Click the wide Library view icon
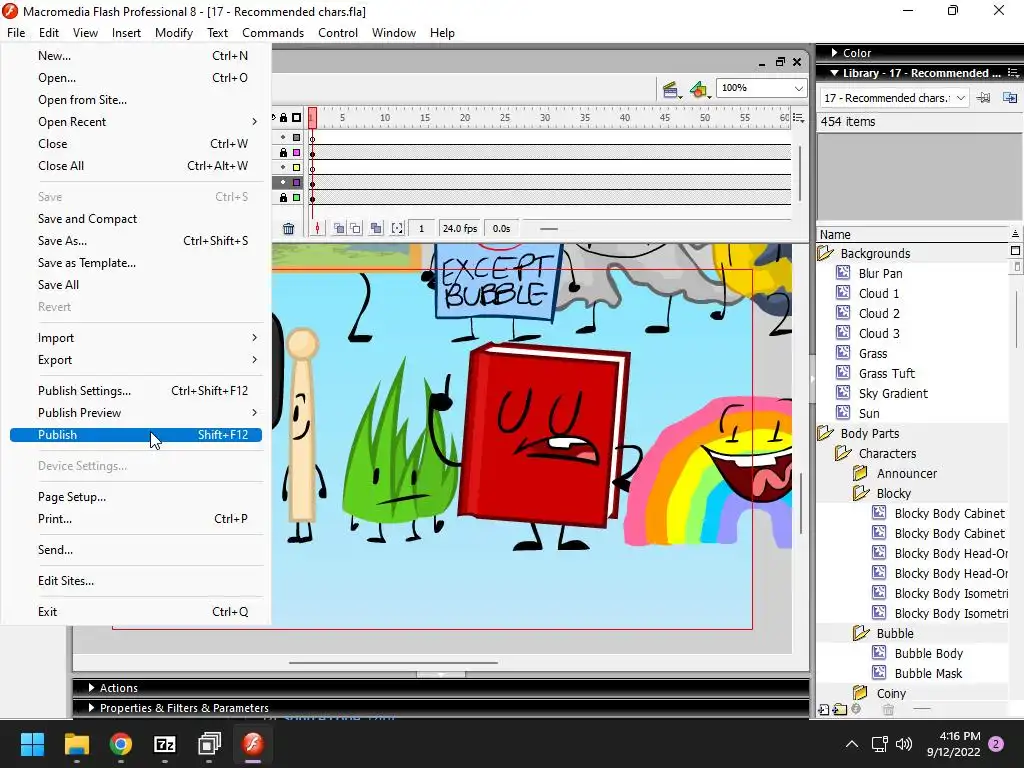 click(x=1015, y=251)
